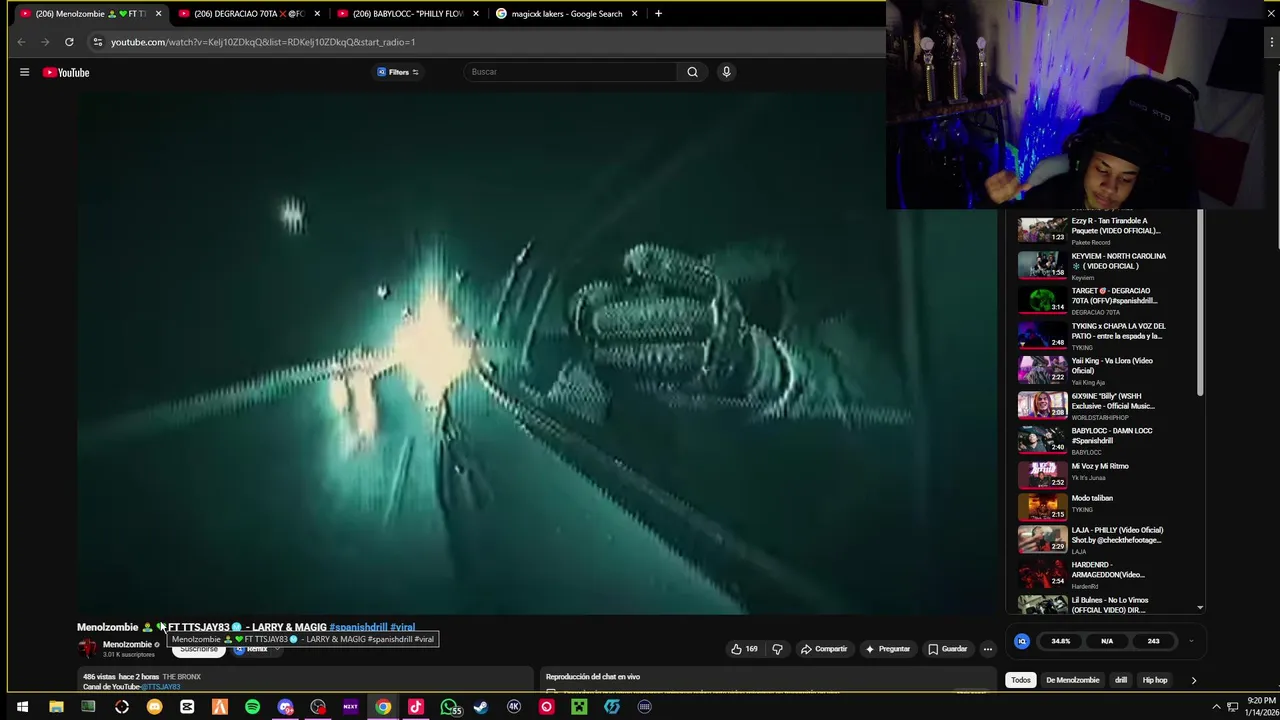Viewport: 1280px width, 720px height.
Task: Select the Todos filter chip
Action: 1021,680
